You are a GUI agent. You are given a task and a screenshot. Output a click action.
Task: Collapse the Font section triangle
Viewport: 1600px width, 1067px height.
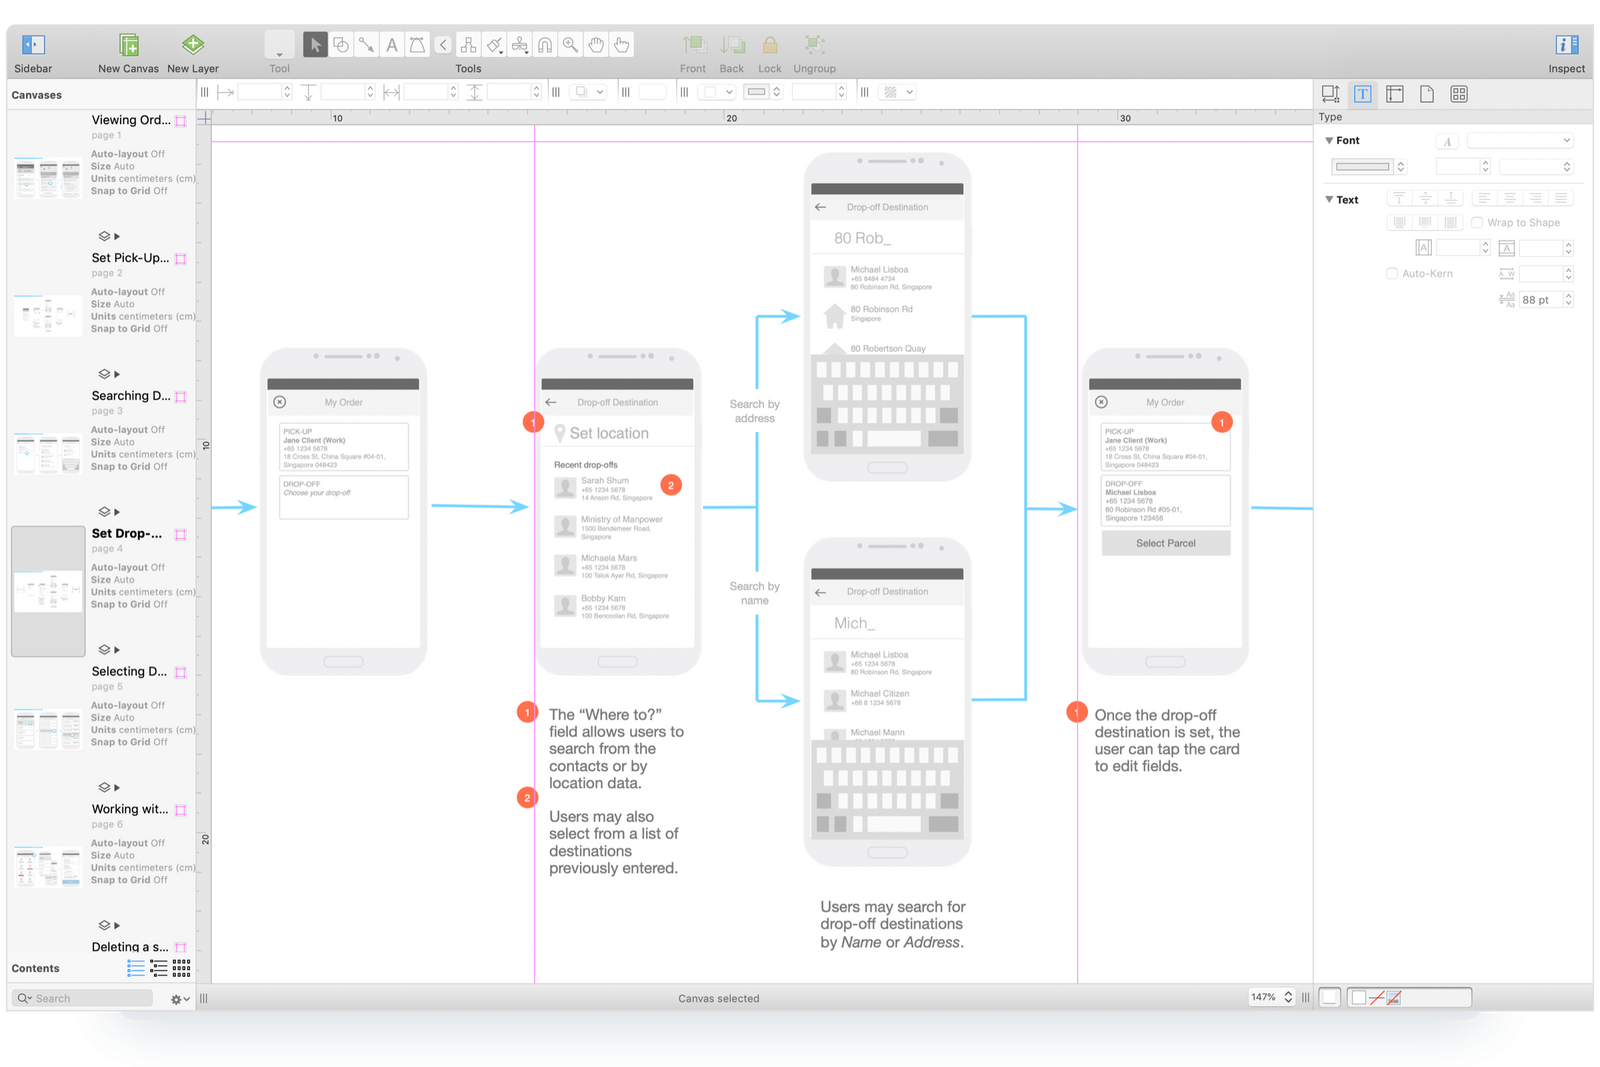(x=1329, y=141)
